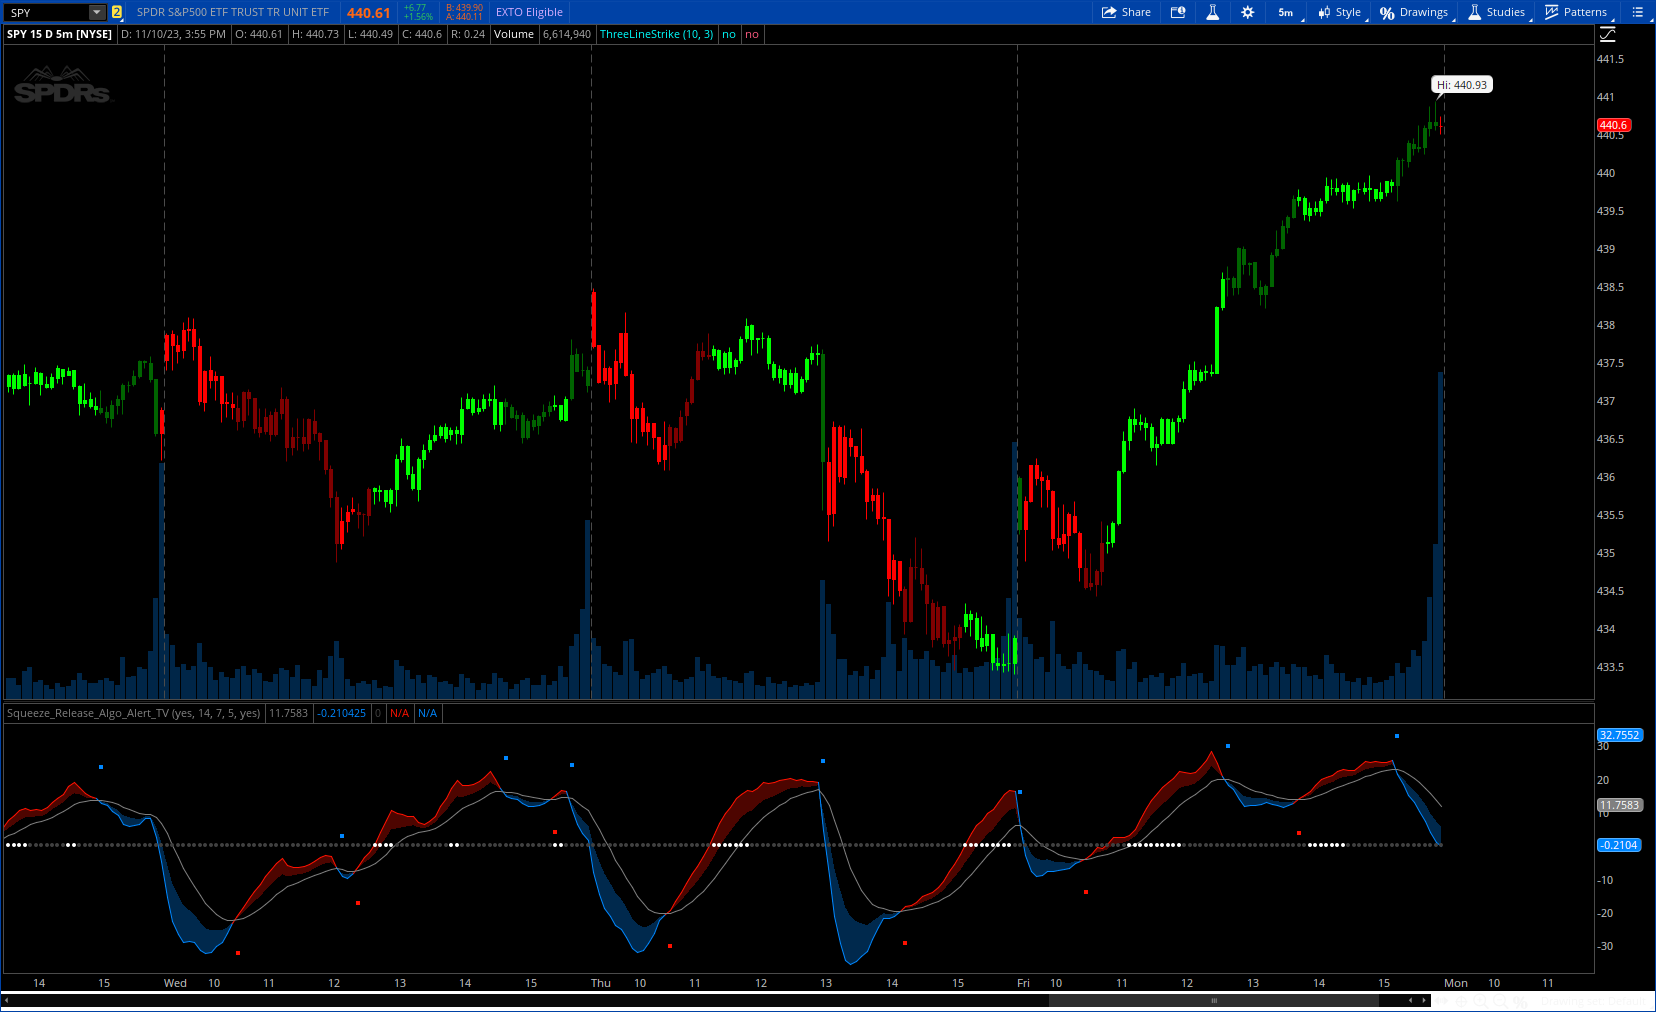Click the last price 440.61
Screen dimensions: 1656x1012
[368, 12]
